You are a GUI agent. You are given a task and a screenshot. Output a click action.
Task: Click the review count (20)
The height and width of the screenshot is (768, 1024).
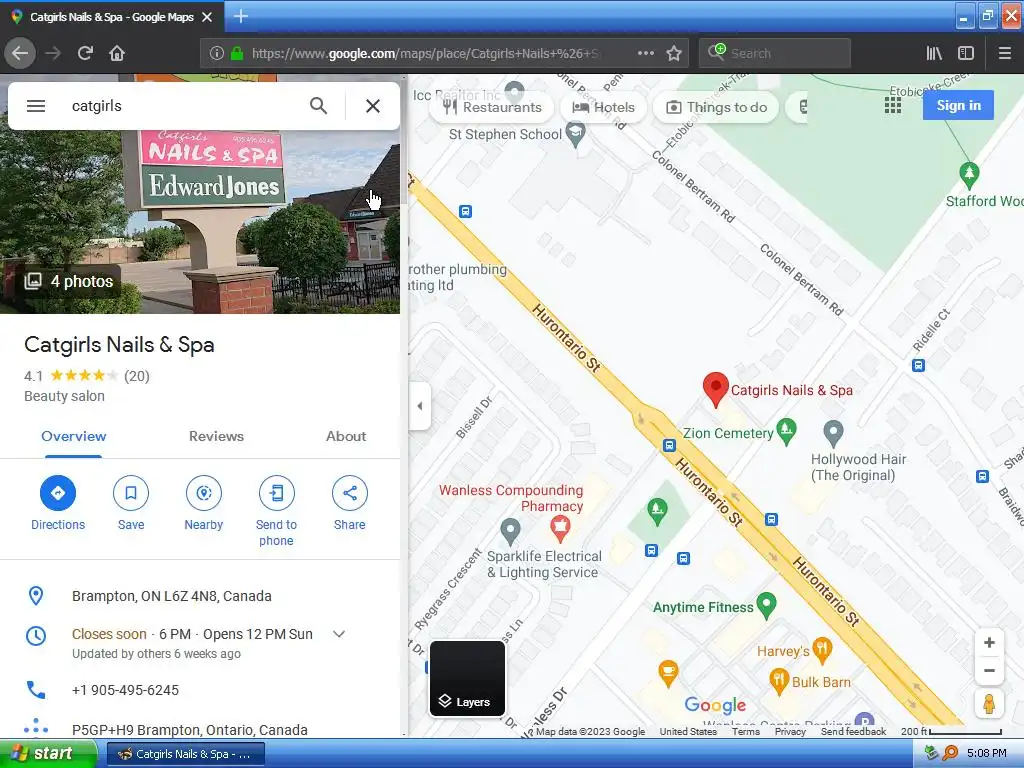click(136, 376)
